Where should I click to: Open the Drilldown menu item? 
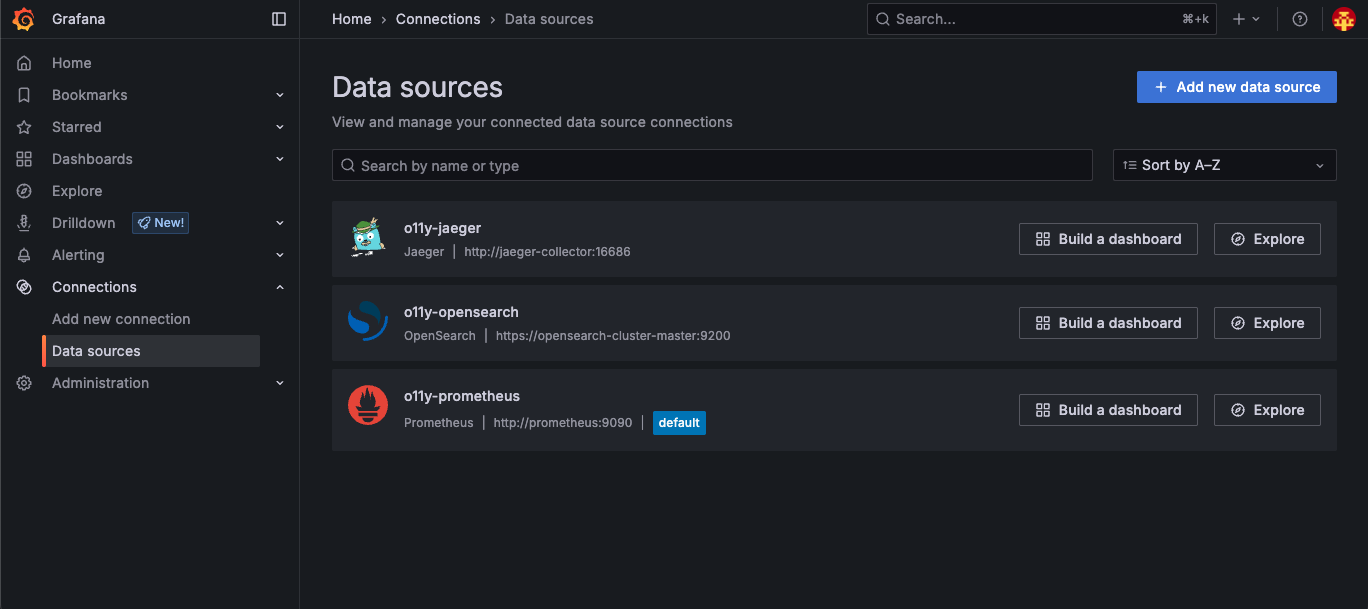[84, 223]
